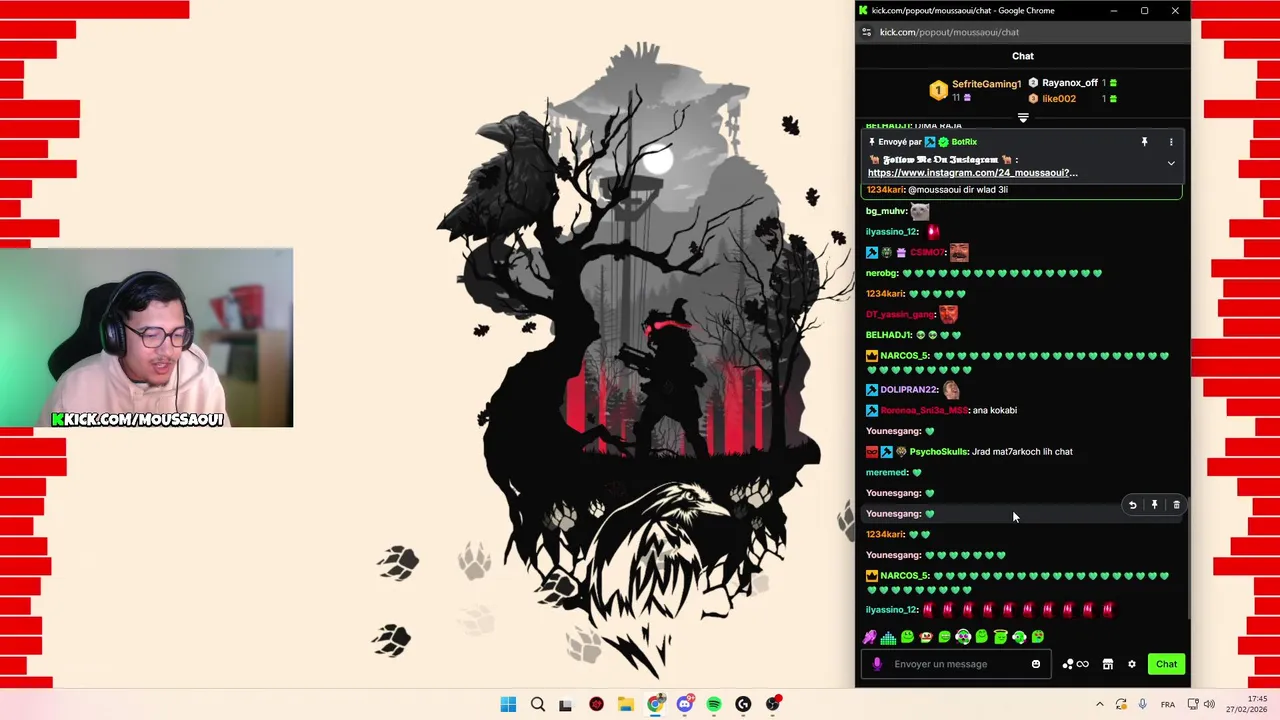Click Rorenoa_Sni3a_MSS username in chat
Screen dimensions: 1280x720
(x=924, y=411)
